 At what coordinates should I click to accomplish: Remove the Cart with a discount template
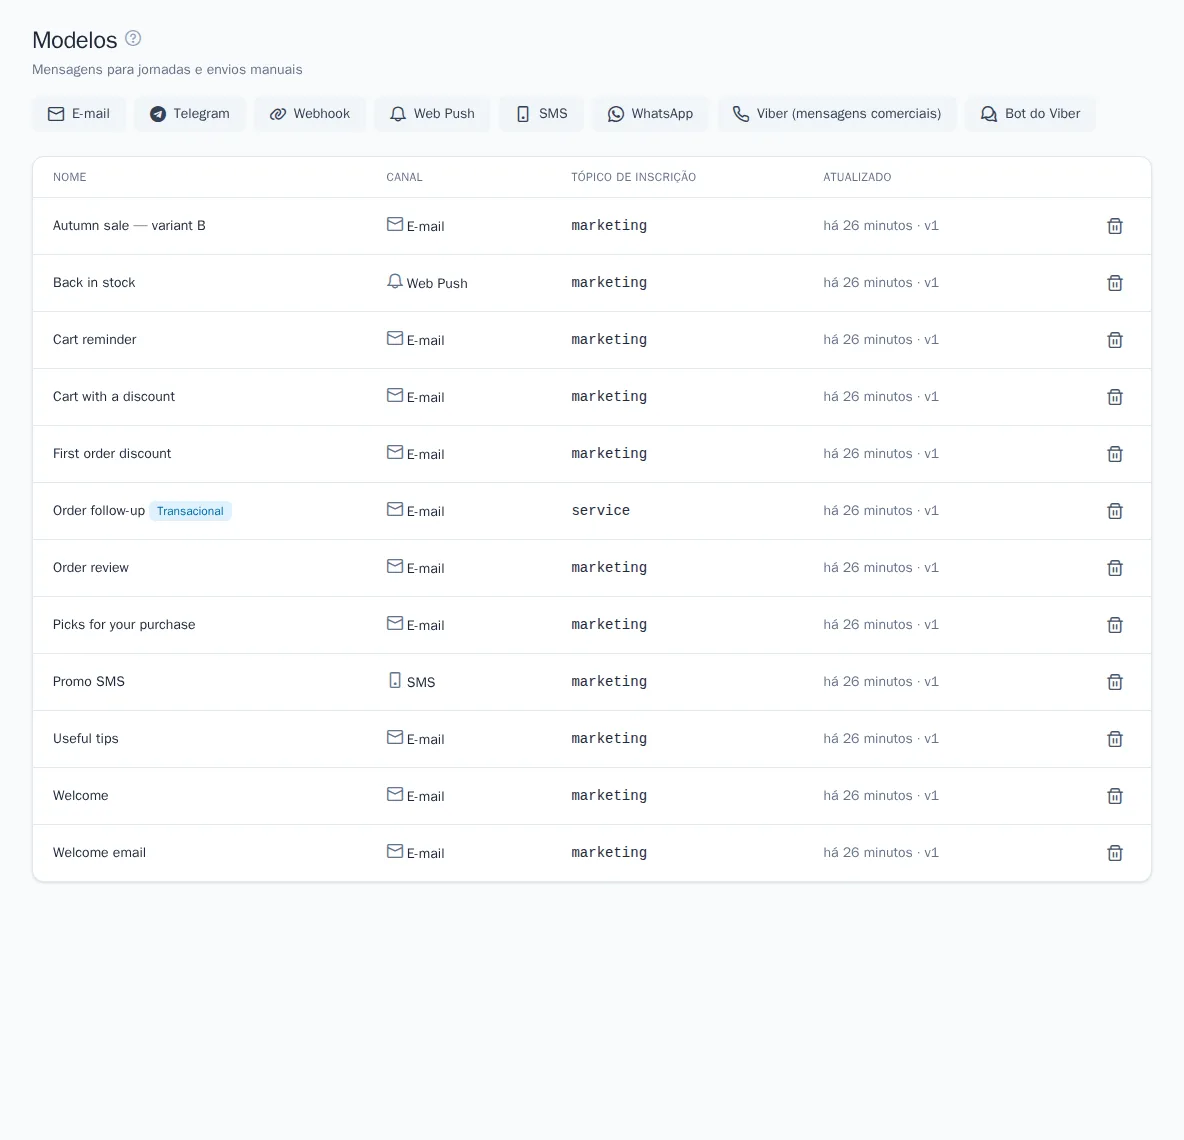click(x=1115, y=397)
